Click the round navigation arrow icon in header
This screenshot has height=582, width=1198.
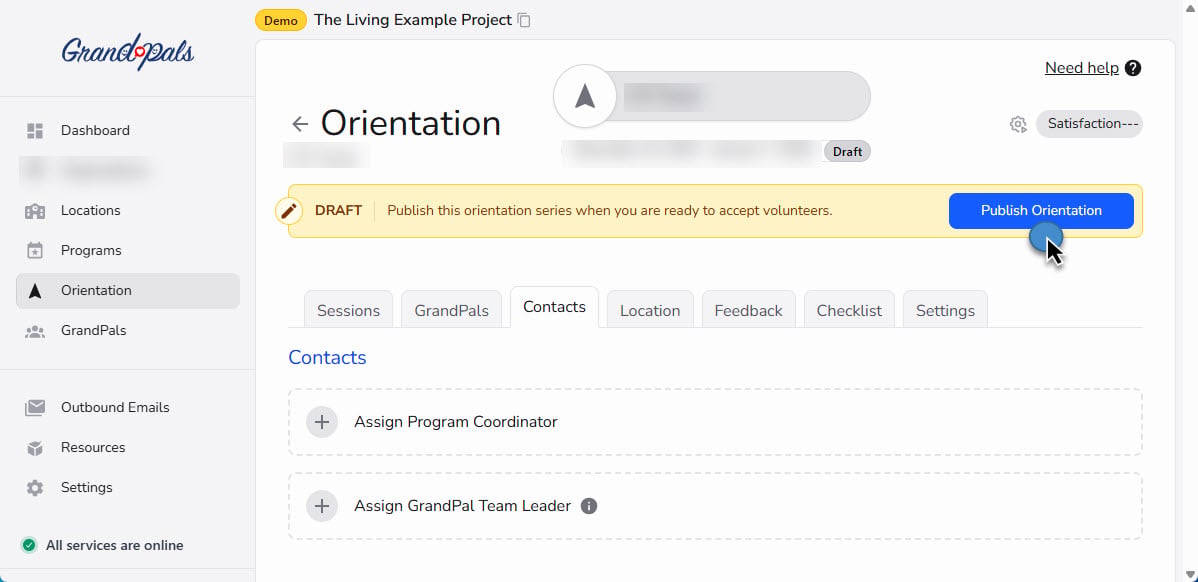pyautogui.click(x=584, y=96)
